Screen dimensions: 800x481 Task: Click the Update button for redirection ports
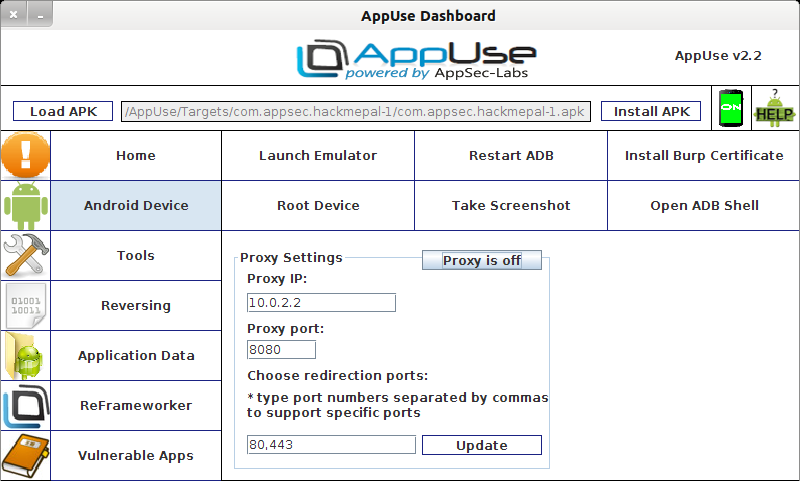(482, 445)
